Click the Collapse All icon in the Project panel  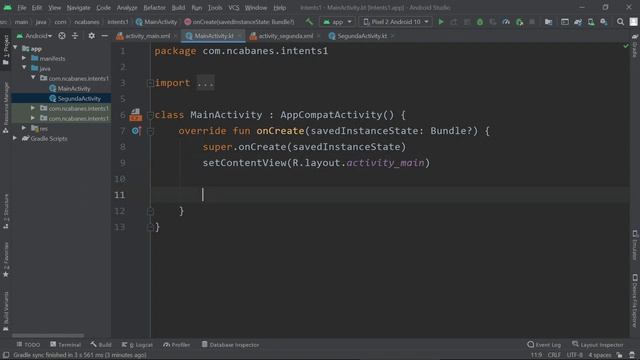coord(75,36)
